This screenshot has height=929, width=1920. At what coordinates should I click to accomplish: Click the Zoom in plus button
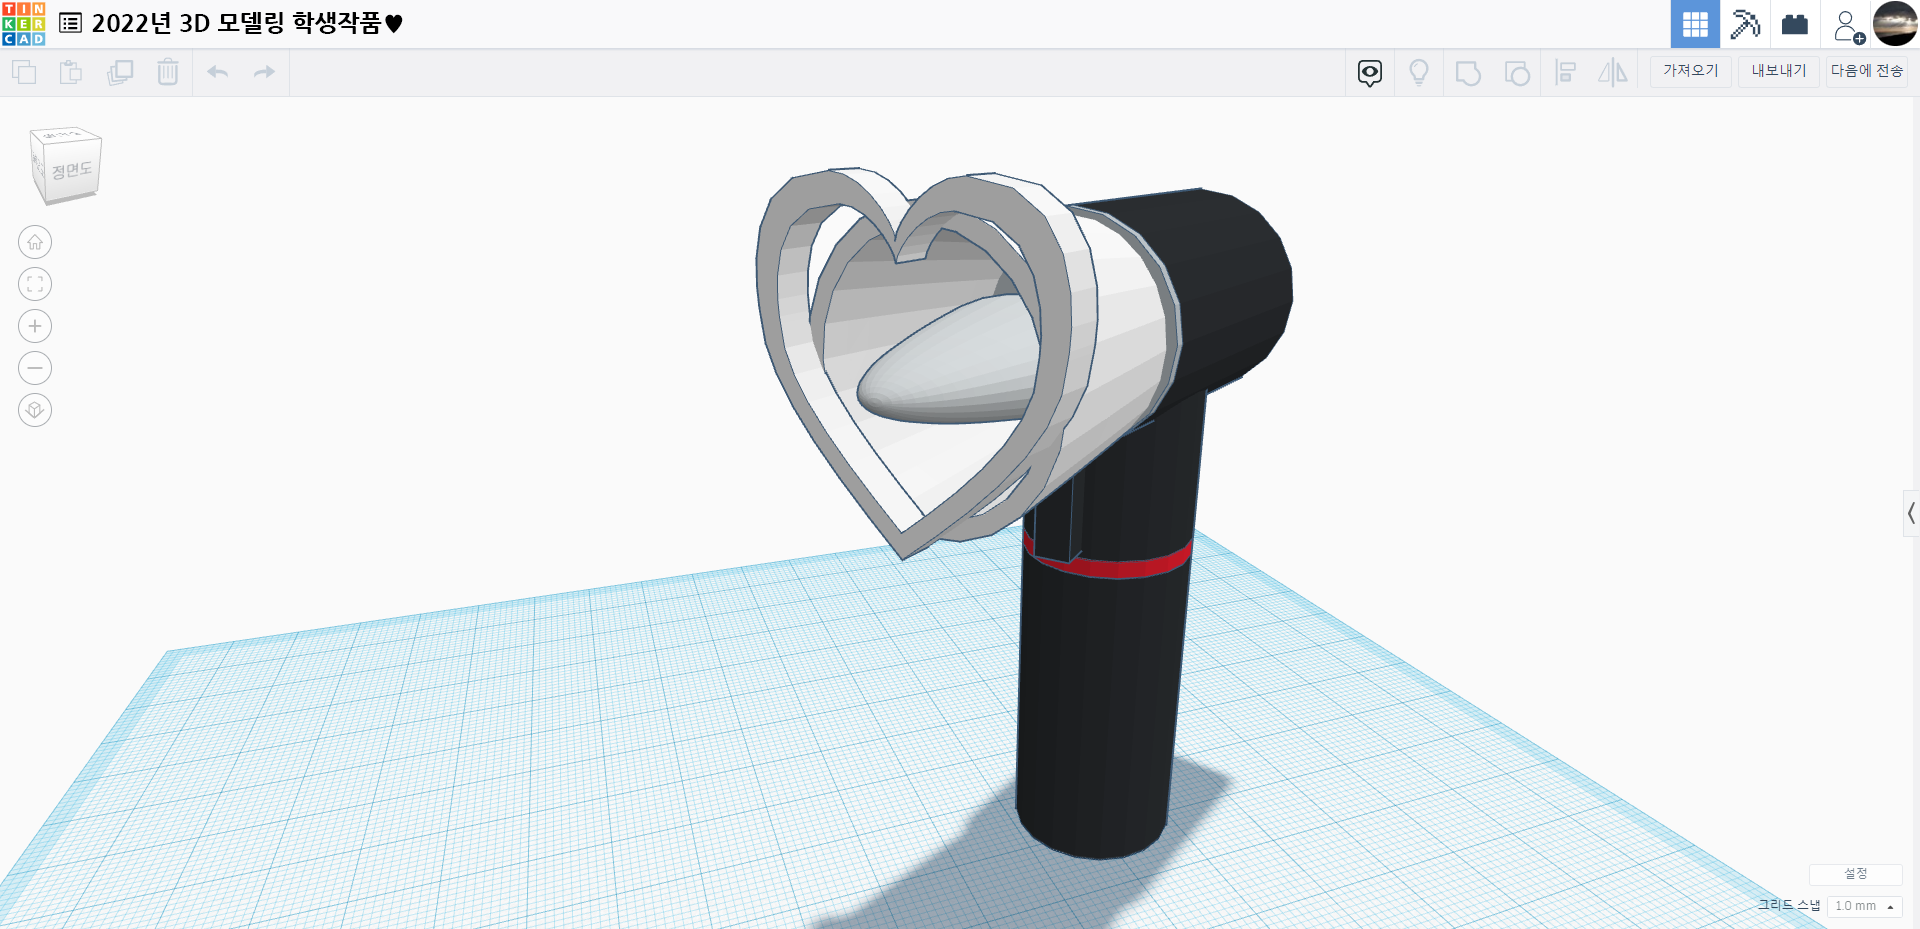point(35,326)
